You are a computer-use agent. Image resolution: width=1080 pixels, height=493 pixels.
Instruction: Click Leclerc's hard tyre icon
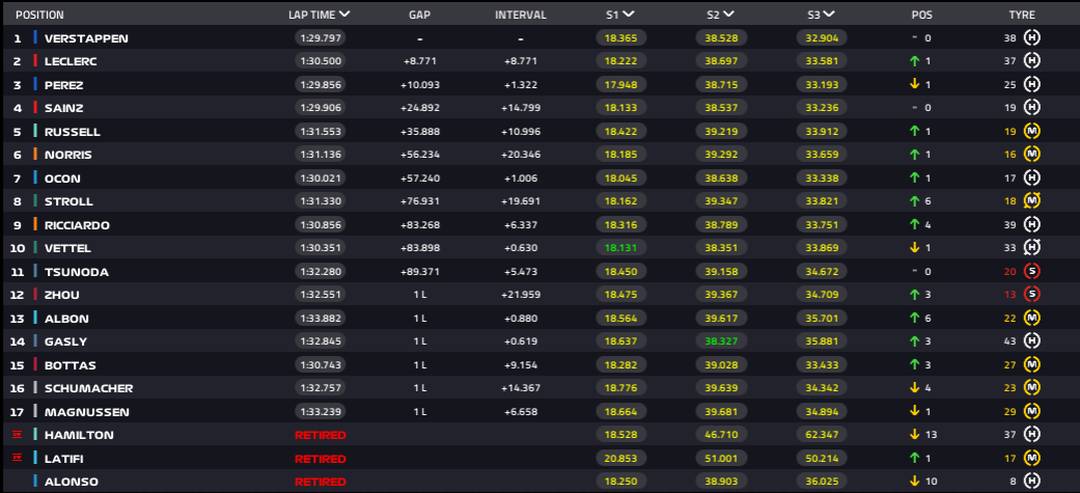pos(1031,61)
